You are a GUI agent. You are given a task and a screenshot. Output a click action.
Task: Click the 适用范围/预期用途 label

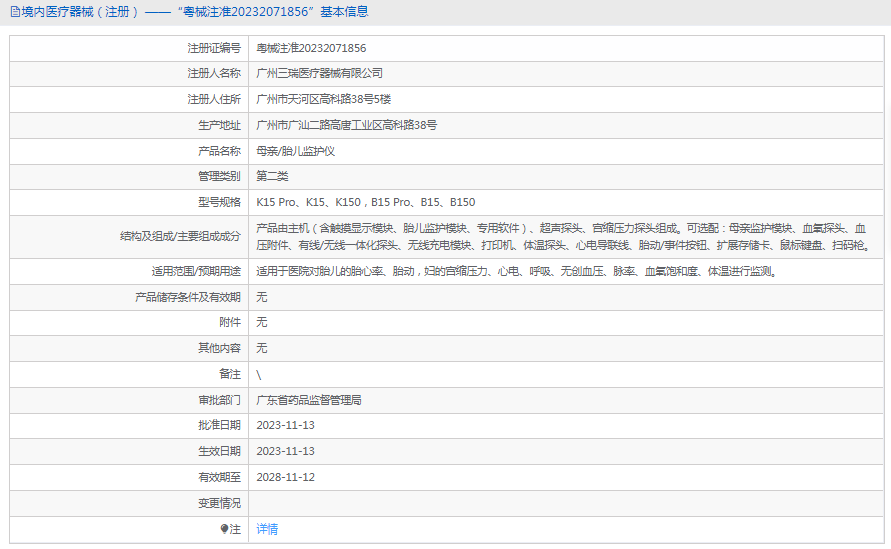coord(196,271)
